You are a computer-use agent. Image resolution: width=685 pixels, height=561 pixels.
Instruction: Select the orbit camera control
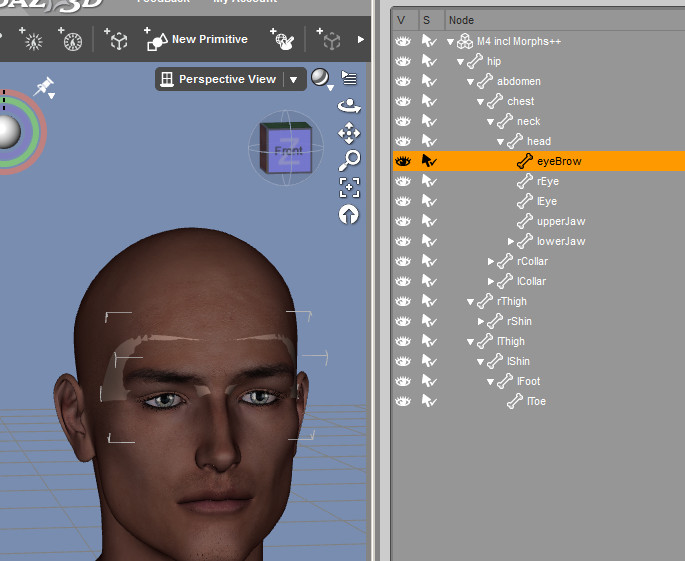[x=349, y=106]
